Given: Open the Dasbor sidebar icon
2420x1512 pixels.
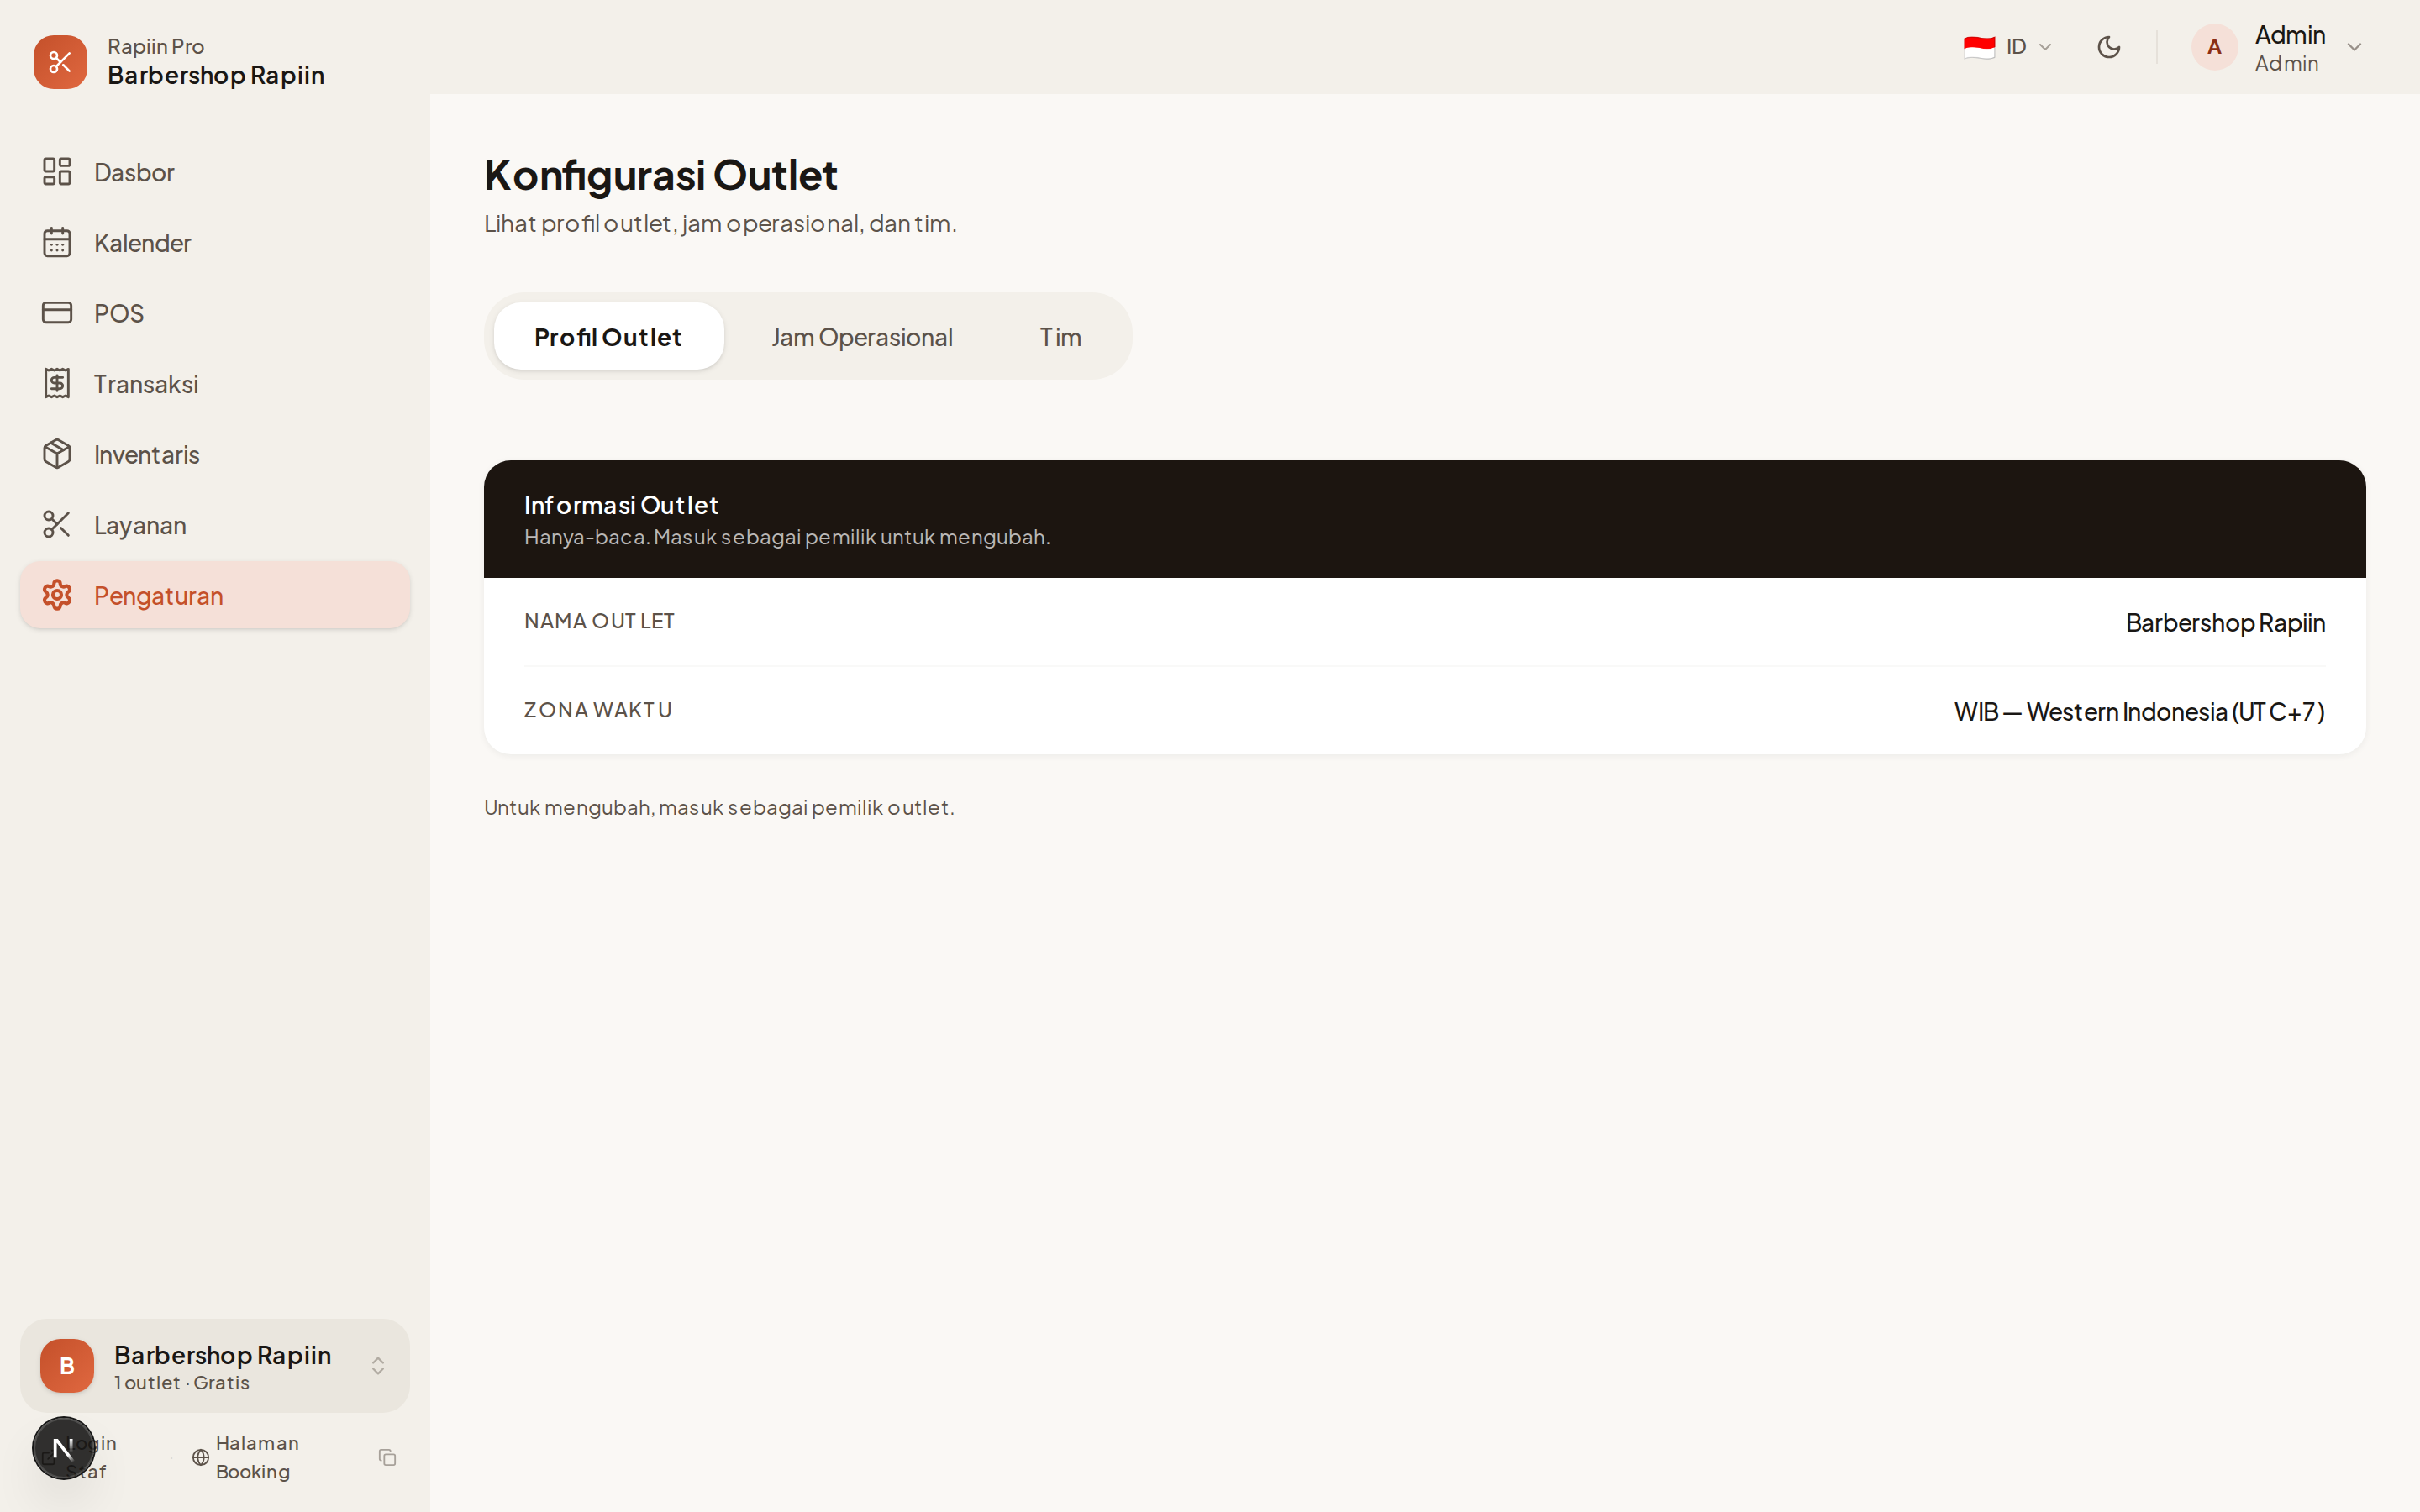Looking at the screenshot, I should [x=57, y=172].
